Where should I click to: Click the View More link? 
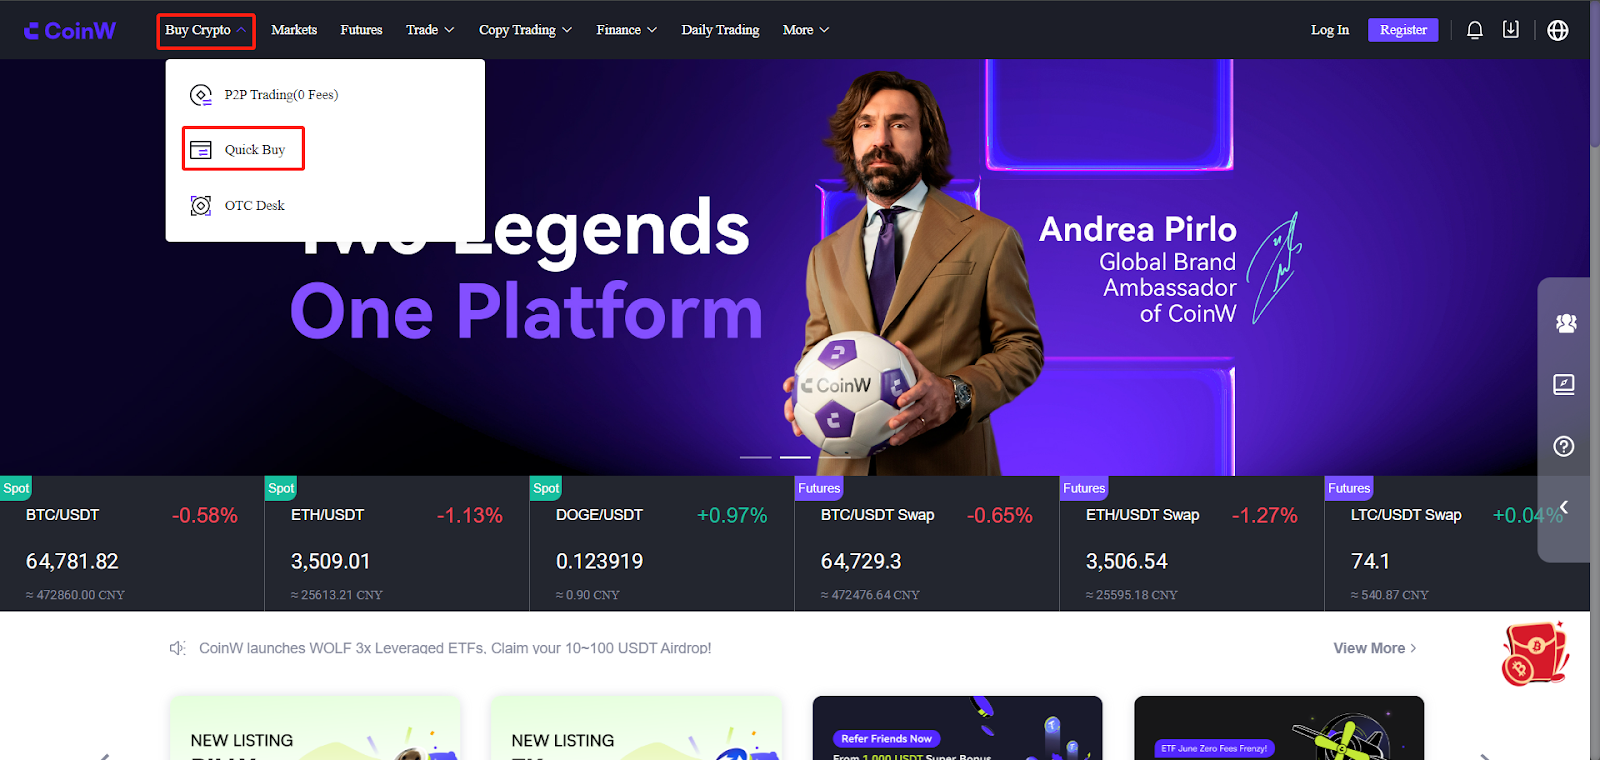(x=1375, y=648)
